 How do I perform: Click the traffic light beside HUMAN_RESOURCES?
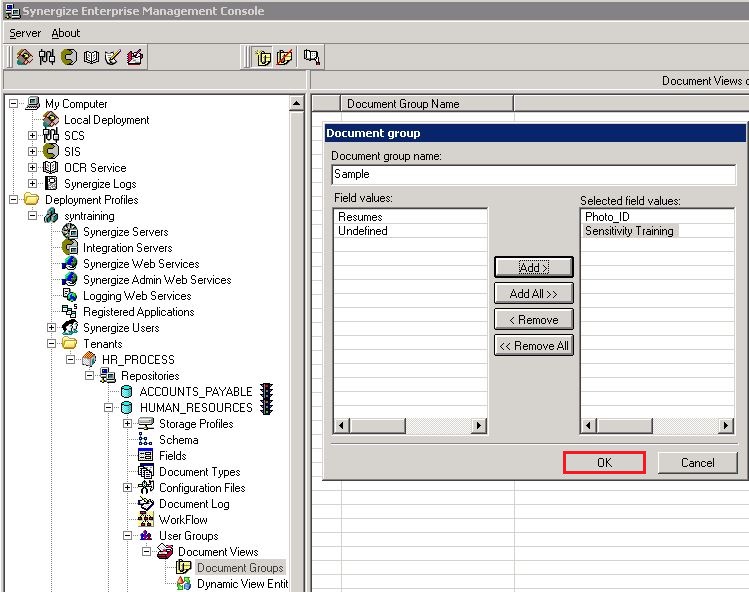(267, 407)
